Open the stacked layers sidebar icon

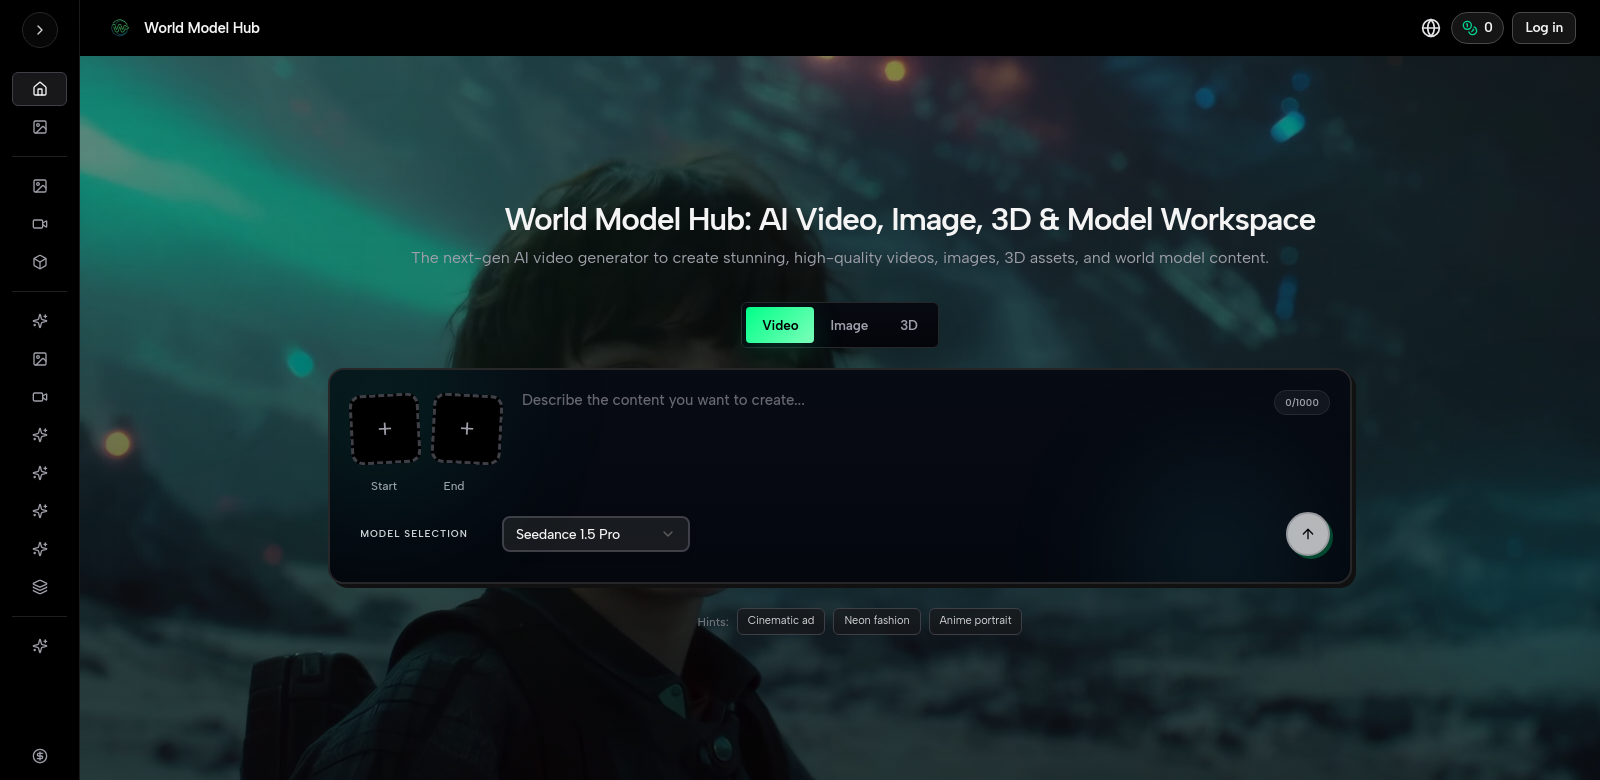pyautogui.click(x=40, y=587)
